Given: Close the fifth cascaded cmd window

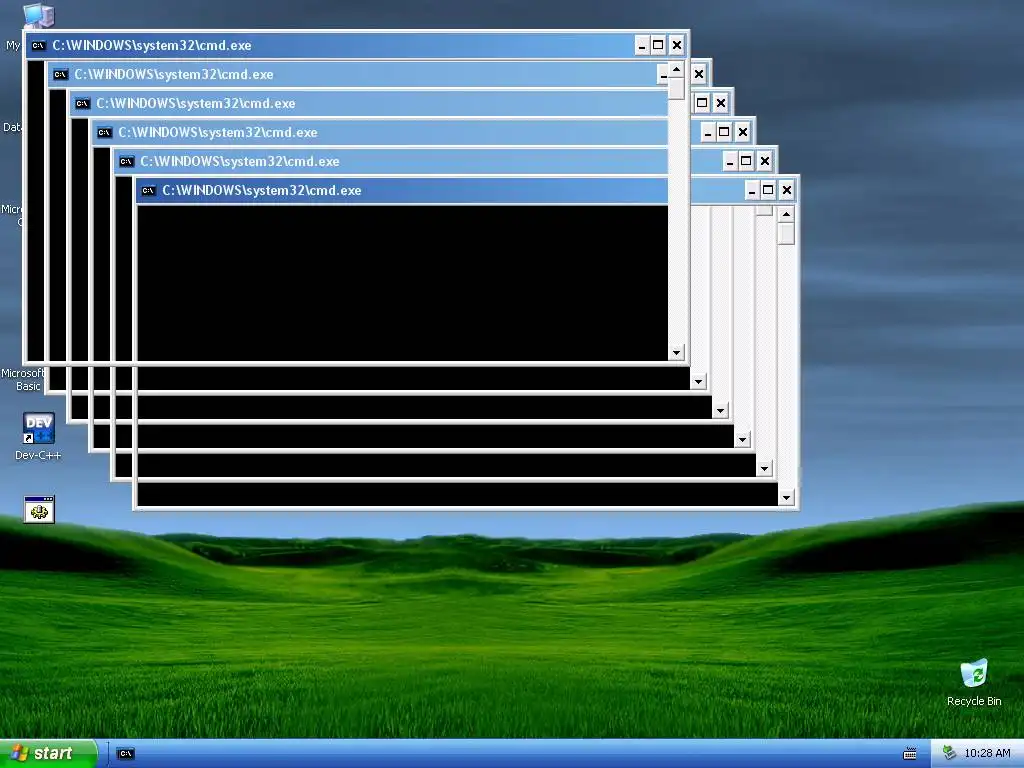Looking at the screenshot, I should coord(765,161).
